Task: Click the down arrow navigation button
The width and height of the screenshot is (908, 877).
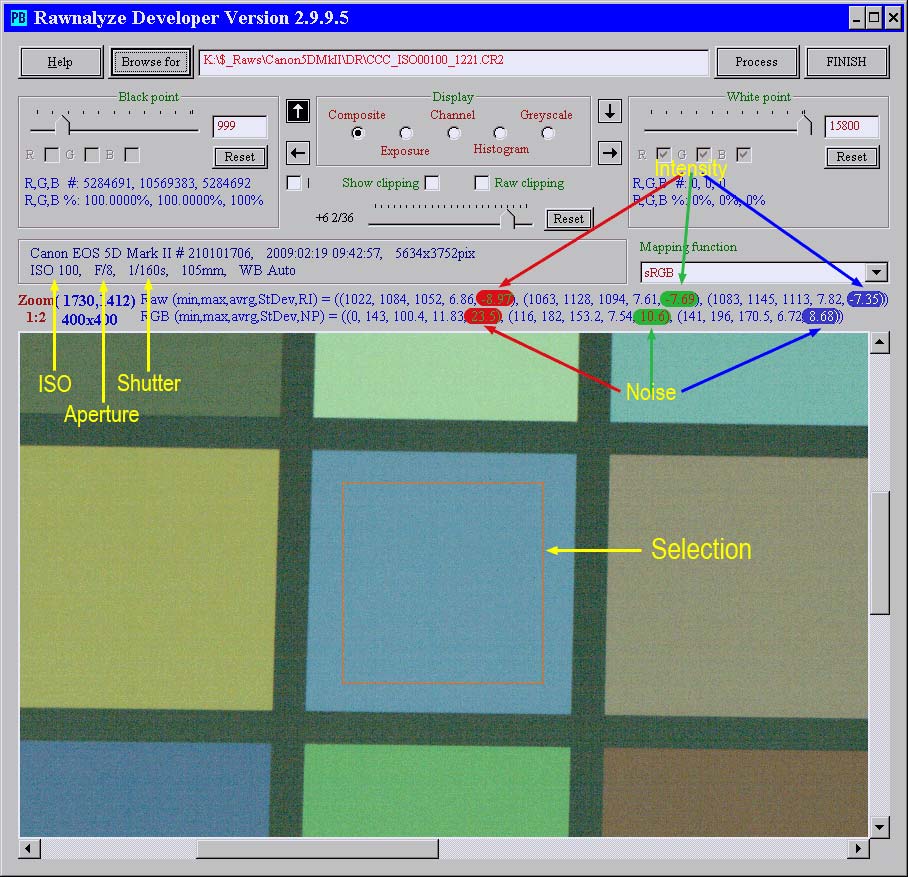Action: (x=609, y=111)
